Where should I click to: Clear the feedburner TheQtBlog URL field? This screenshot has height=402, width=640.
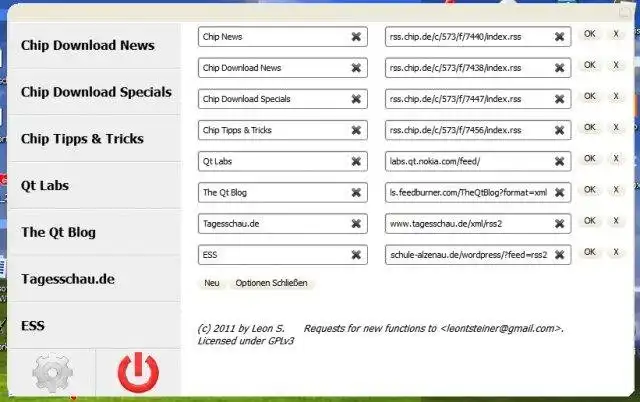(x=559, y=192)
